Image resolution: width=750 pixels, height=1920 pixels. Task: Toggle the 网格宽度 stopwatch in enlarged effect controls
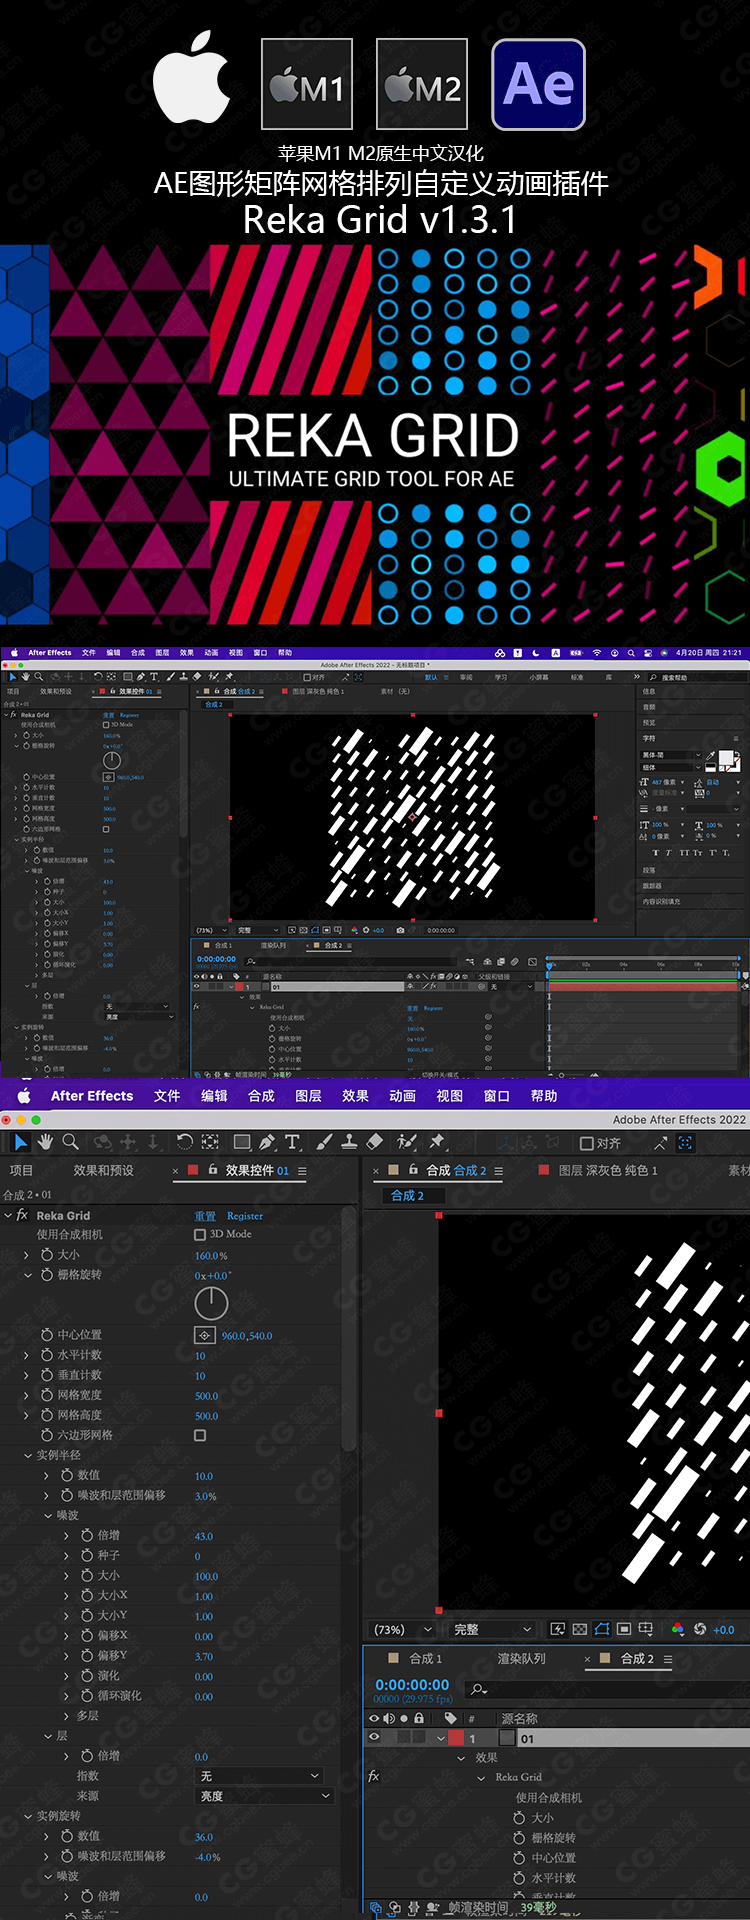tap(47, 1394)
